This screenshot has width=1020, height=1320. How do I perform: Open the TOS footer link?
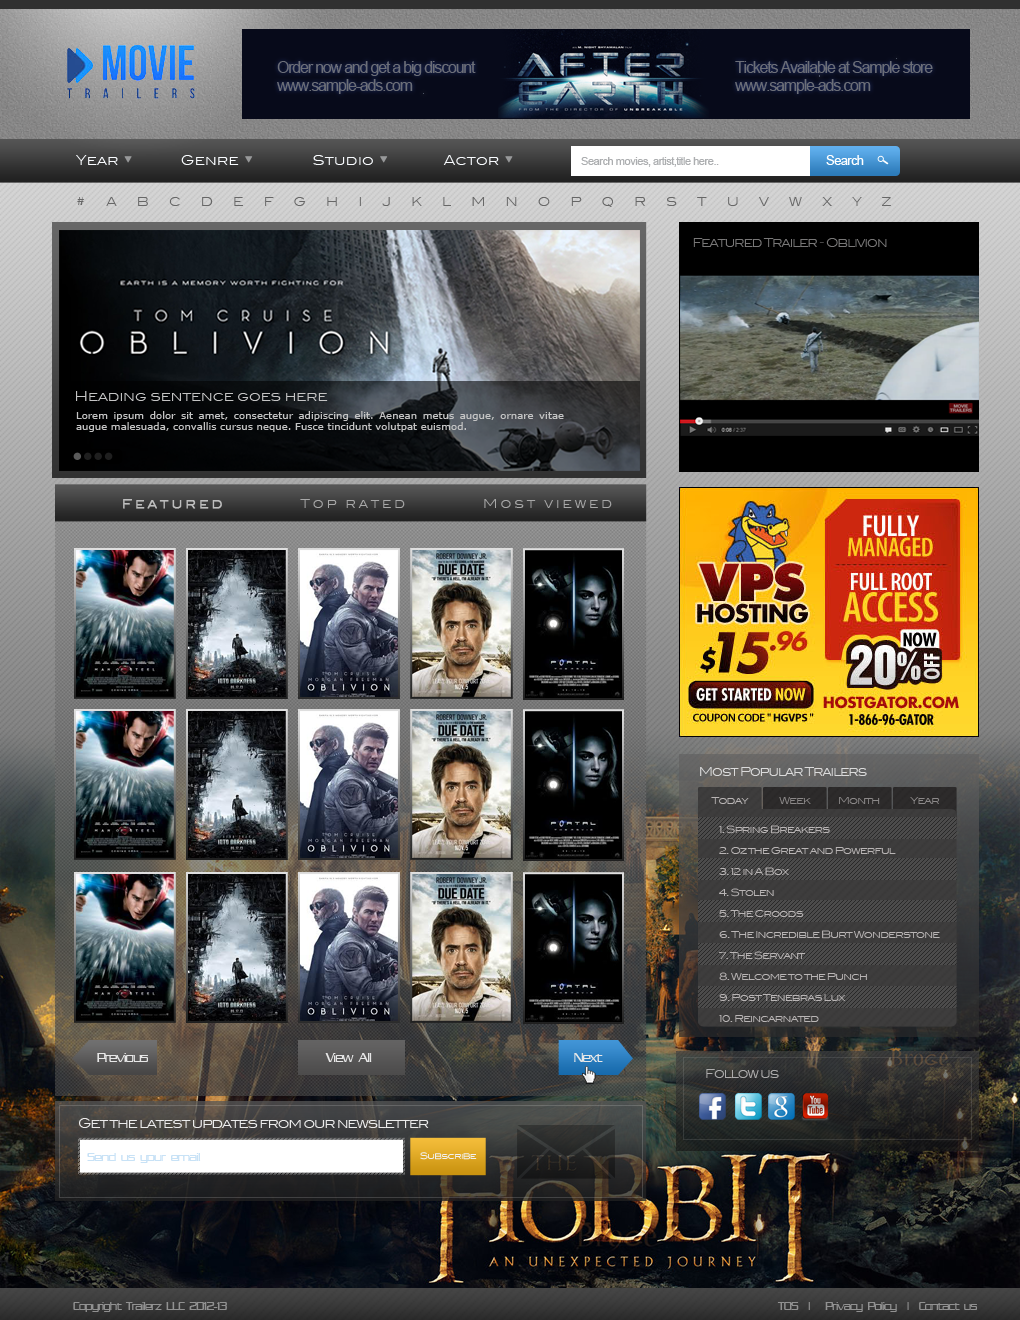(788, 1306)
